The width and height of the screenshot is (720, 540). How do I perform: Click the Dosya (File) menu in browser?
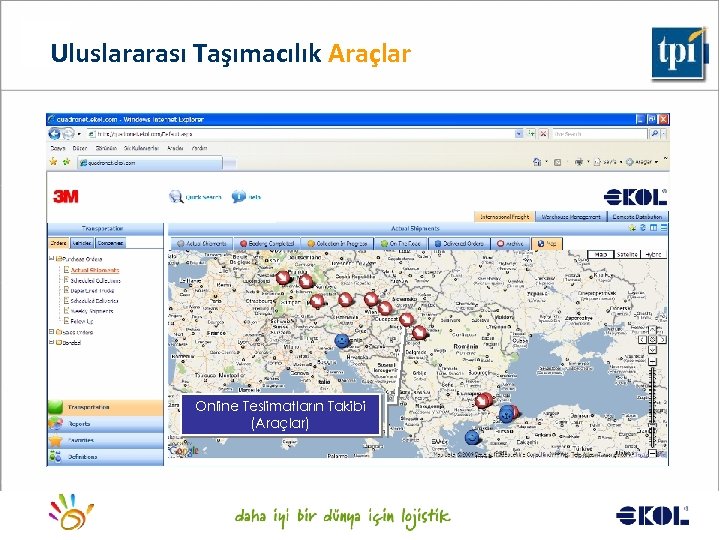point(58,148)
